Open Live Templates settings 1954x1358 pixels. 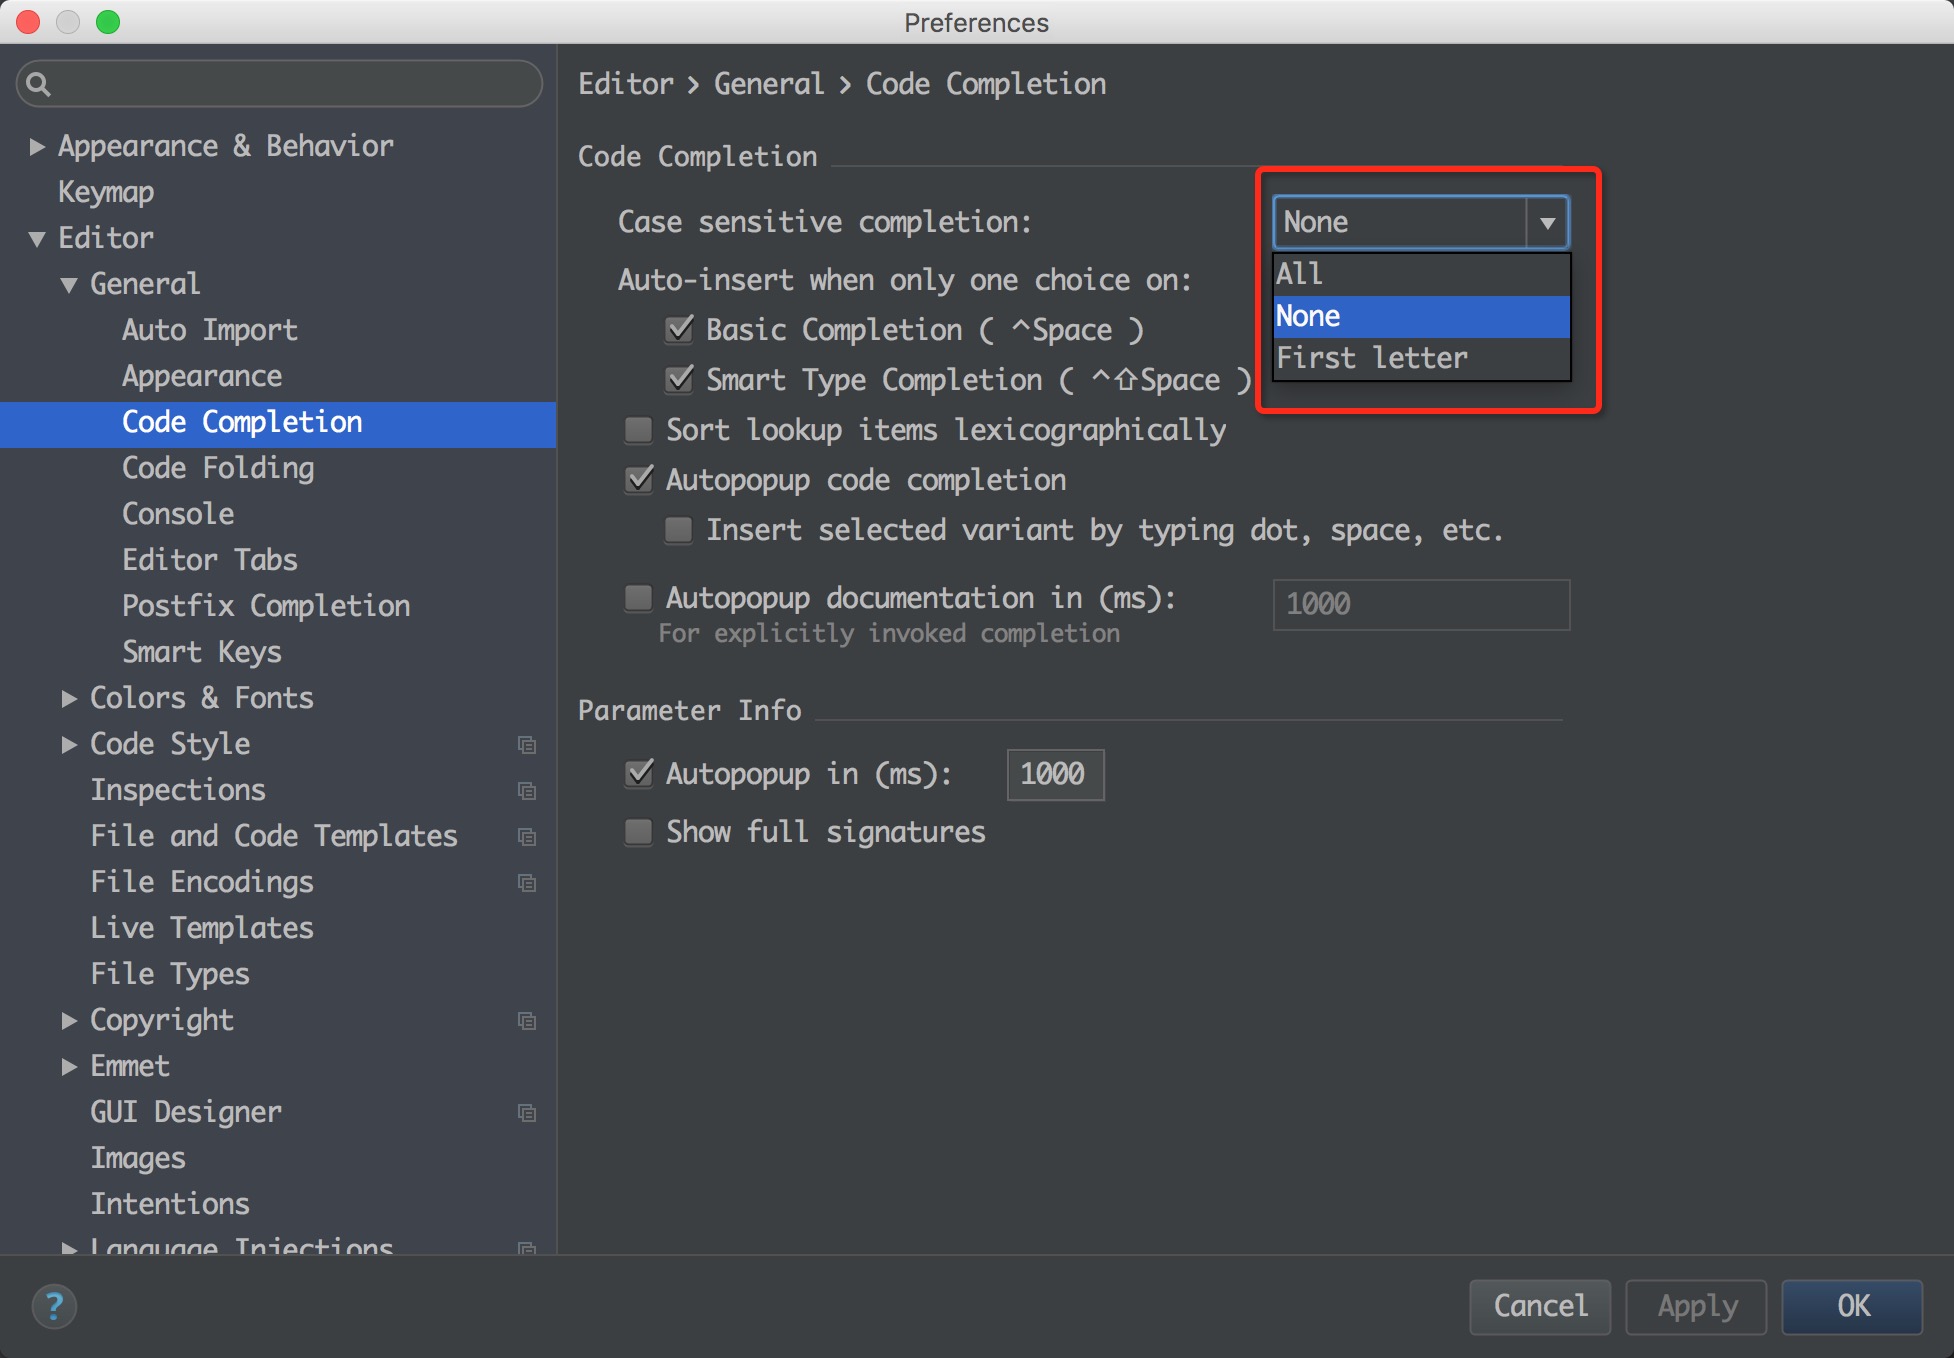coord(202,928)
